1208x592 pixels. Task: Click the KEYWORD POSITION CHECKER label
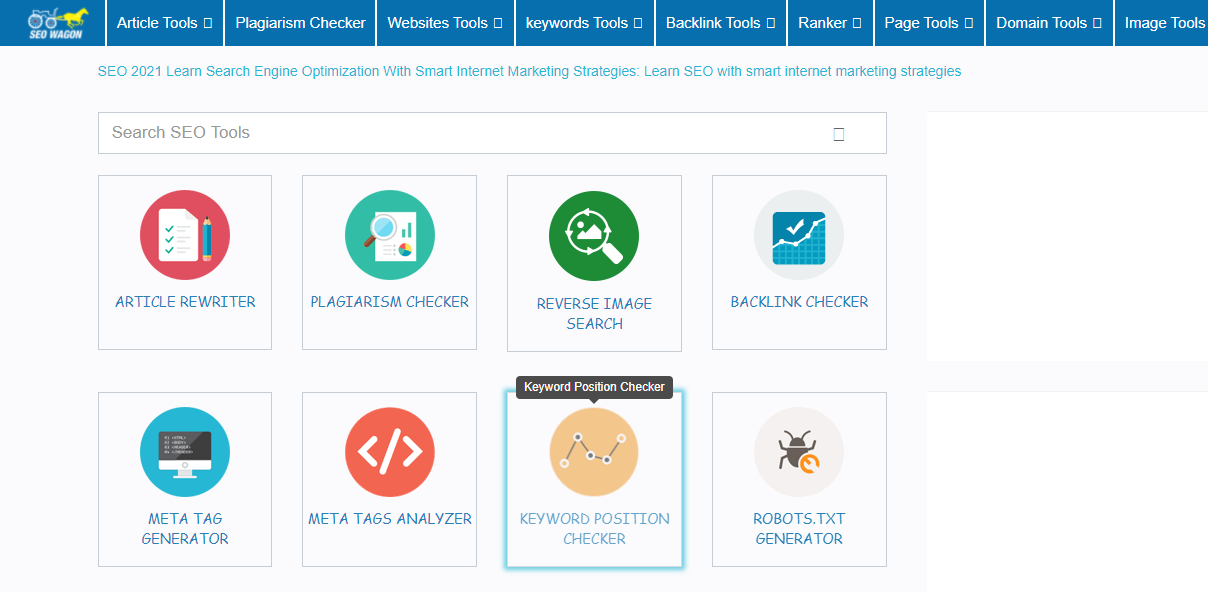pos(594,528)
